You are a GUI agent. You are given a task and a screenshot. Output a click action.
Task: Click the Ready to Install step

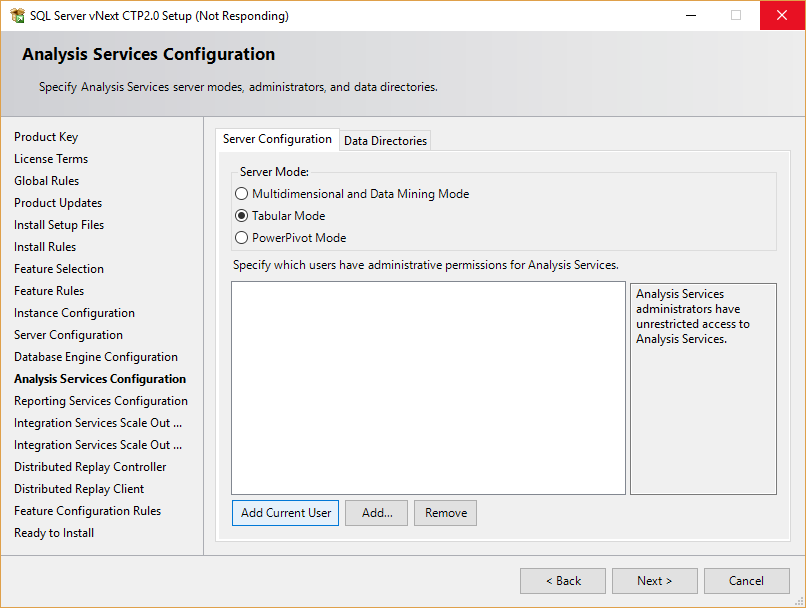54,533
